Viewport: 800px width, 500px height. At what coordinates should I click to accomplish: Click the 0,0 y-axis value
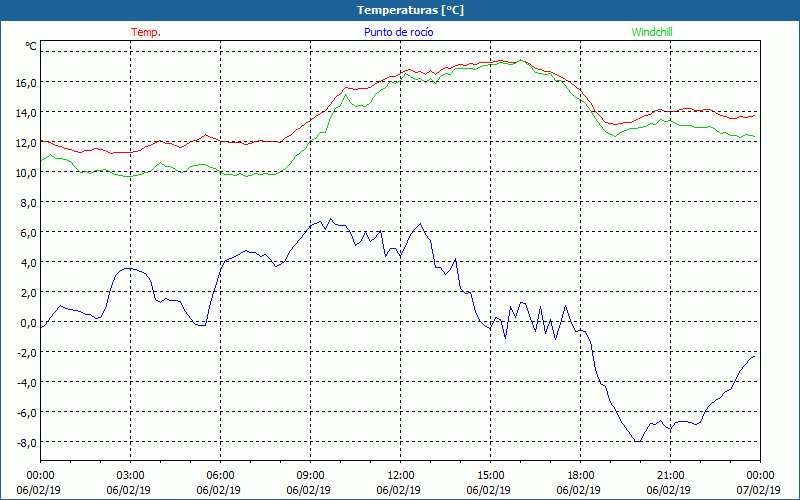click(x=29, y=323)
